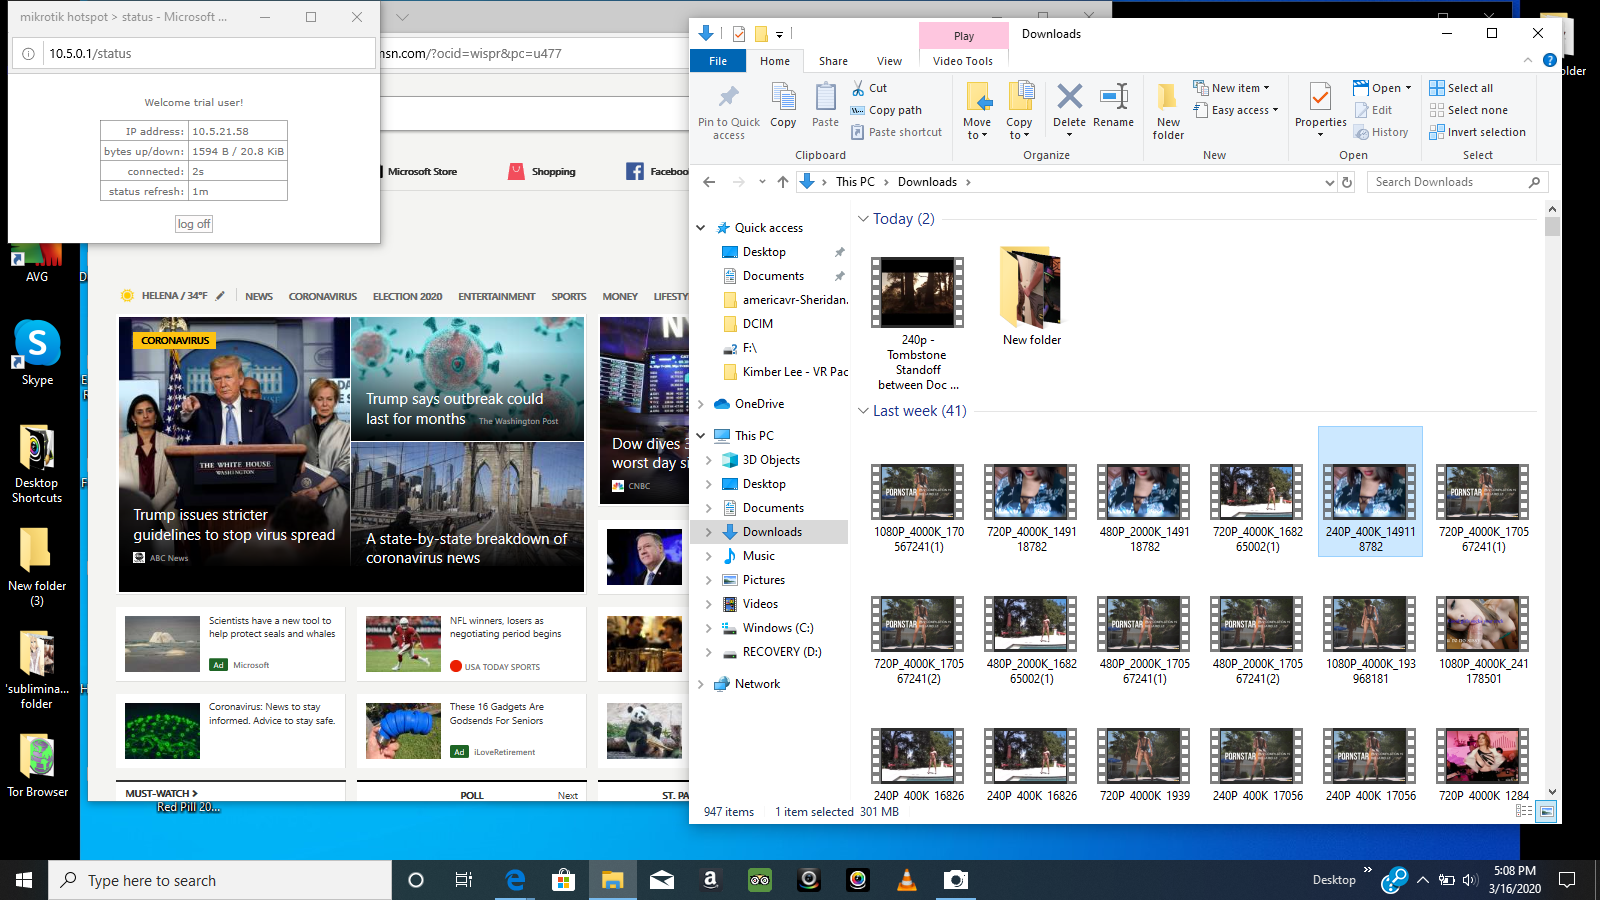Go back in File Explorer

[x=709, y=182]
